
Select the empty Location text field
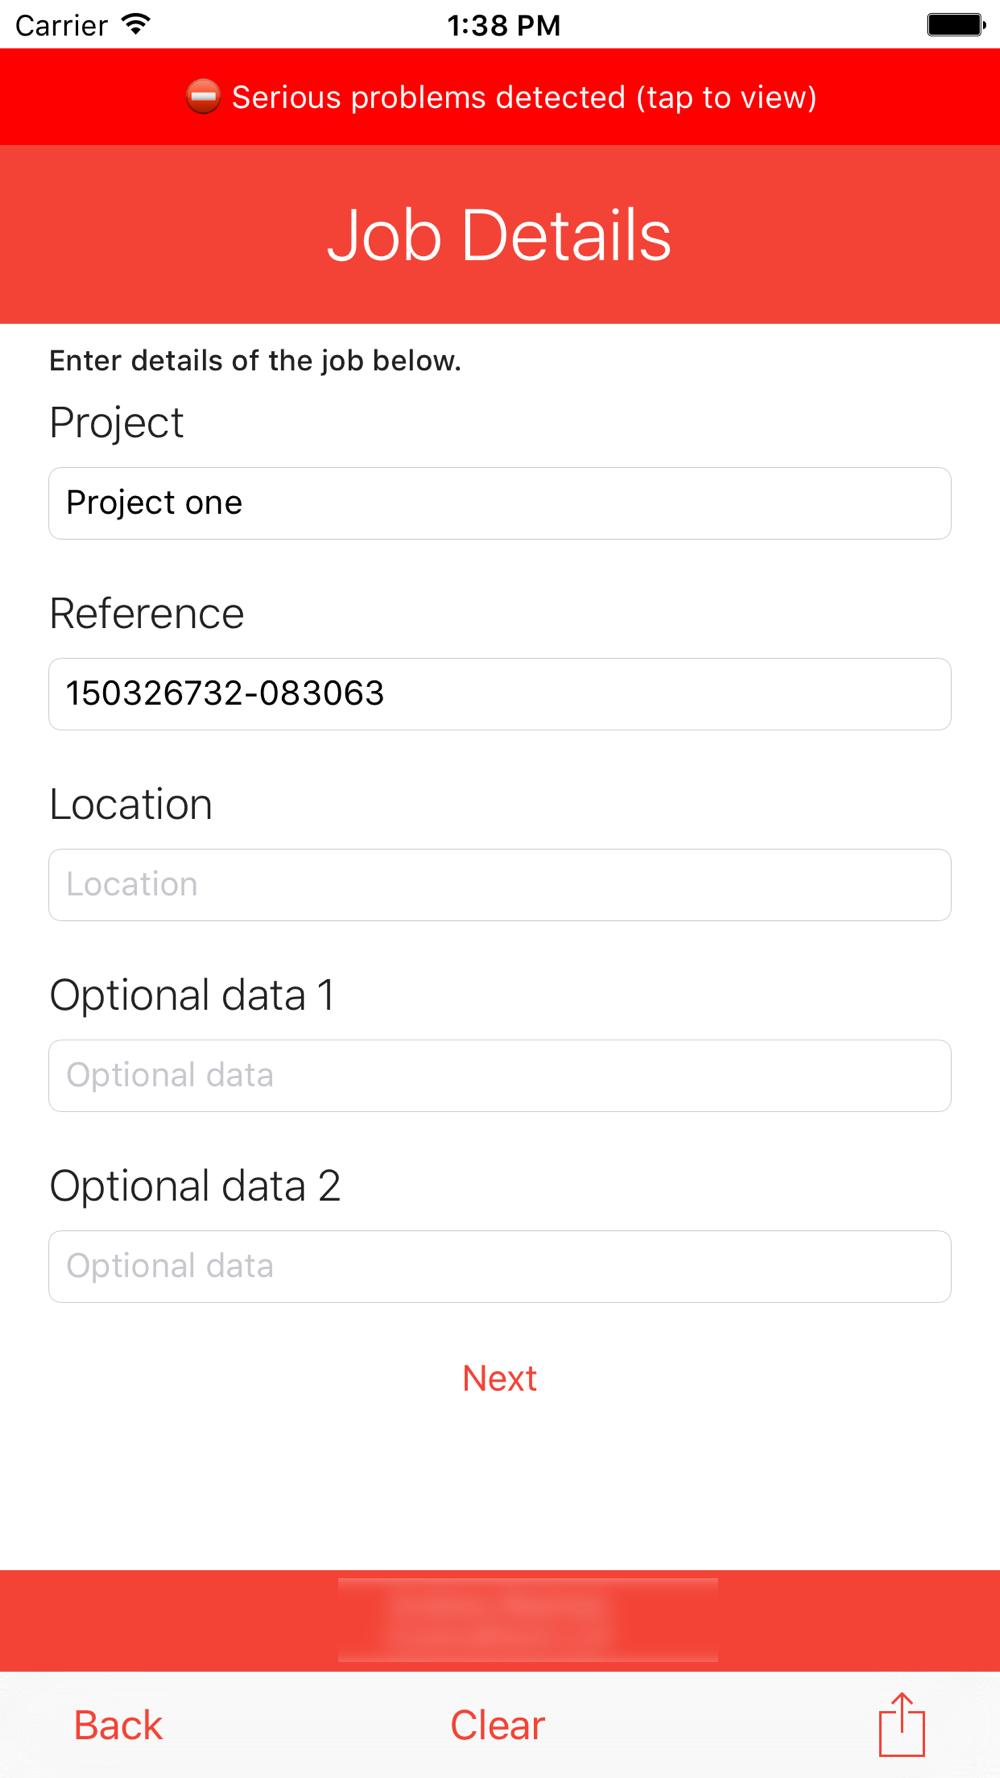tap(500, 885)
